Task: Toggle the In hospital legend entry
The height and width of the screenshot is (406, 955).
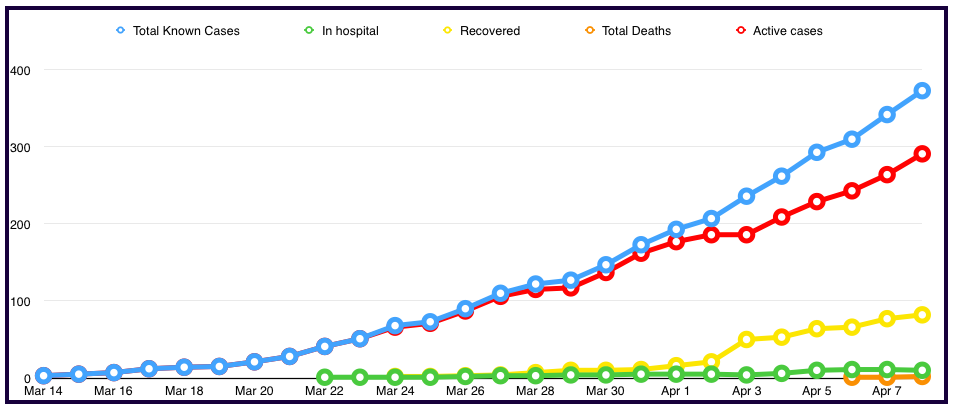Action: click(x=347, y=31)
